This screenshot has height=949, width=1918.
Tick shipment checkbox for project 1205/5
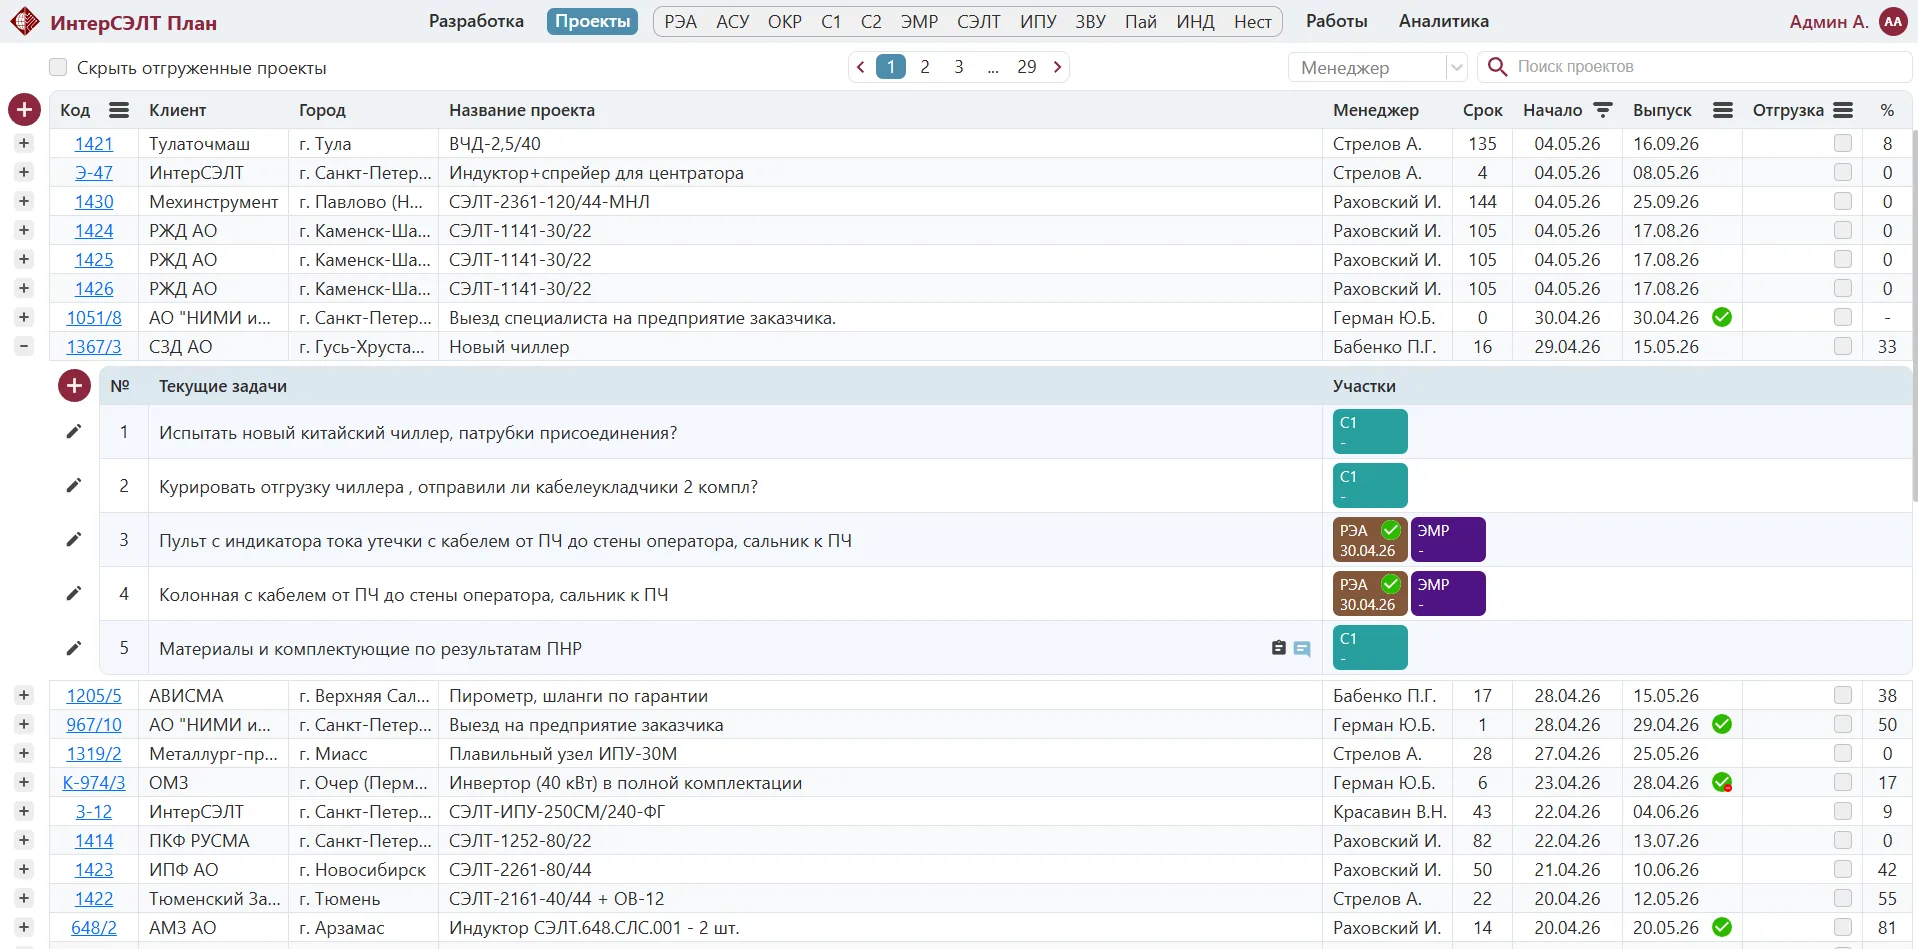(x=1843, y=696)
